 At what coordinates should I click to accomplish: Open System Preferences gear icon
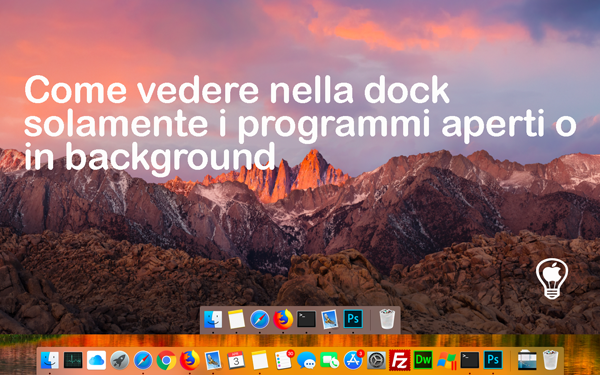tap(377, 360)
